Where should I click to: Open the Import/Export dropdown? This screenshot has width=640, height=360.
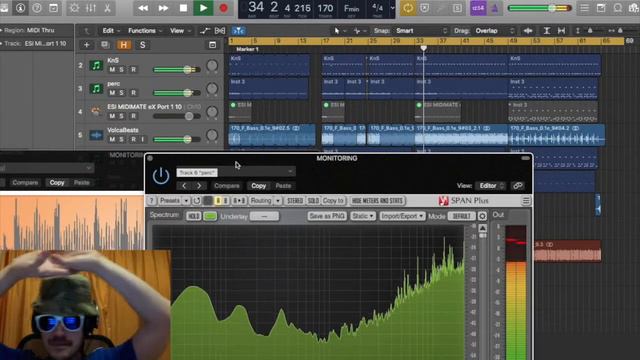click(402, 216)
